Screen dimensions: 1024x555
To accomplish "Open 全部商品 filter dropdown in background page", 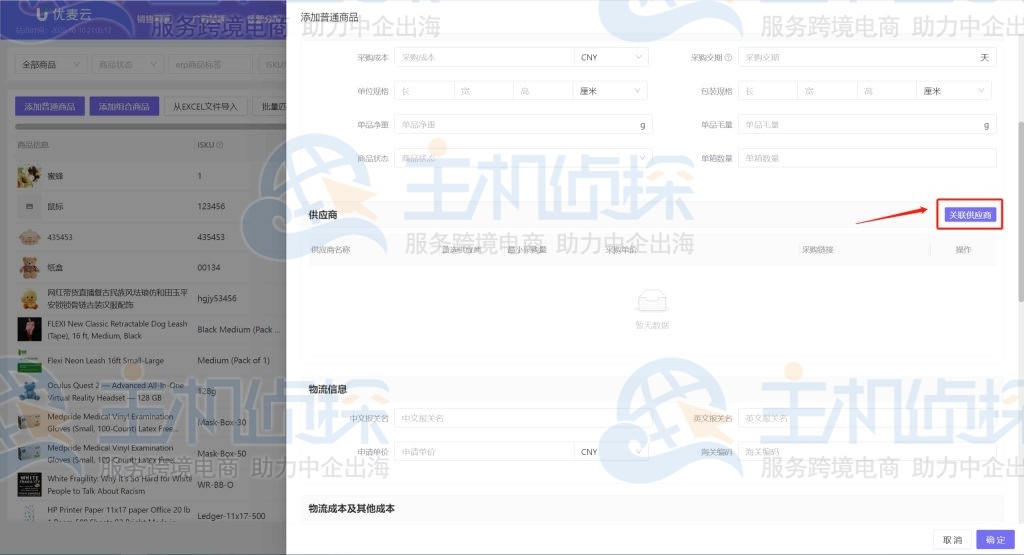I will (x=51, y=65).
